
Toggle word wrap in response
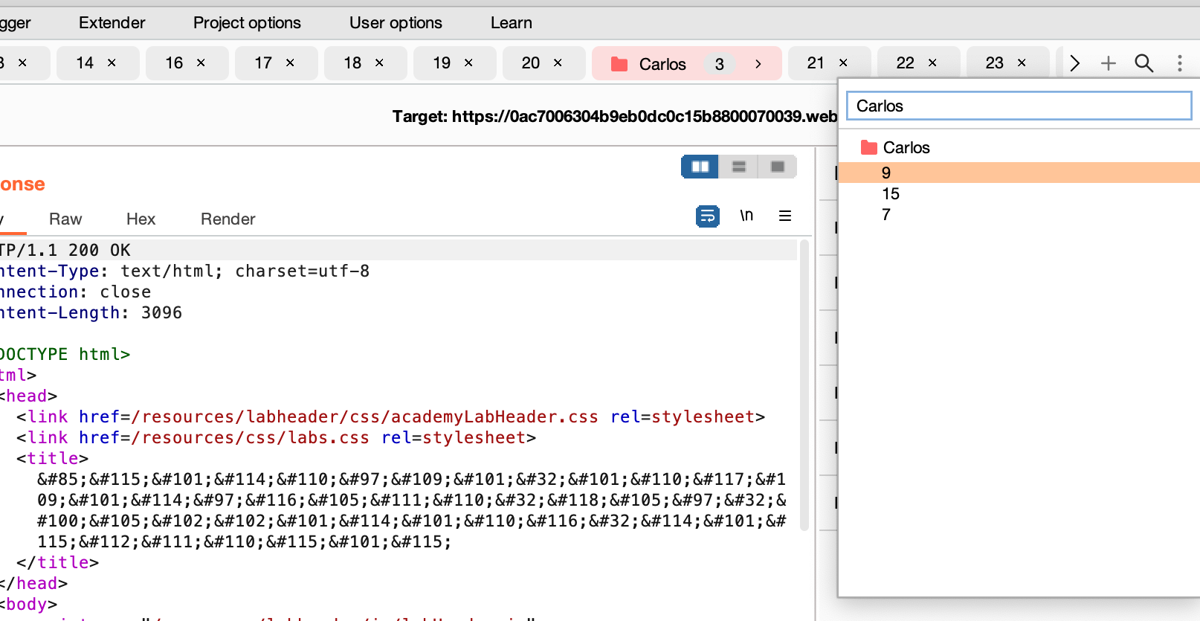pyautogui.click(x=708, y=216)
